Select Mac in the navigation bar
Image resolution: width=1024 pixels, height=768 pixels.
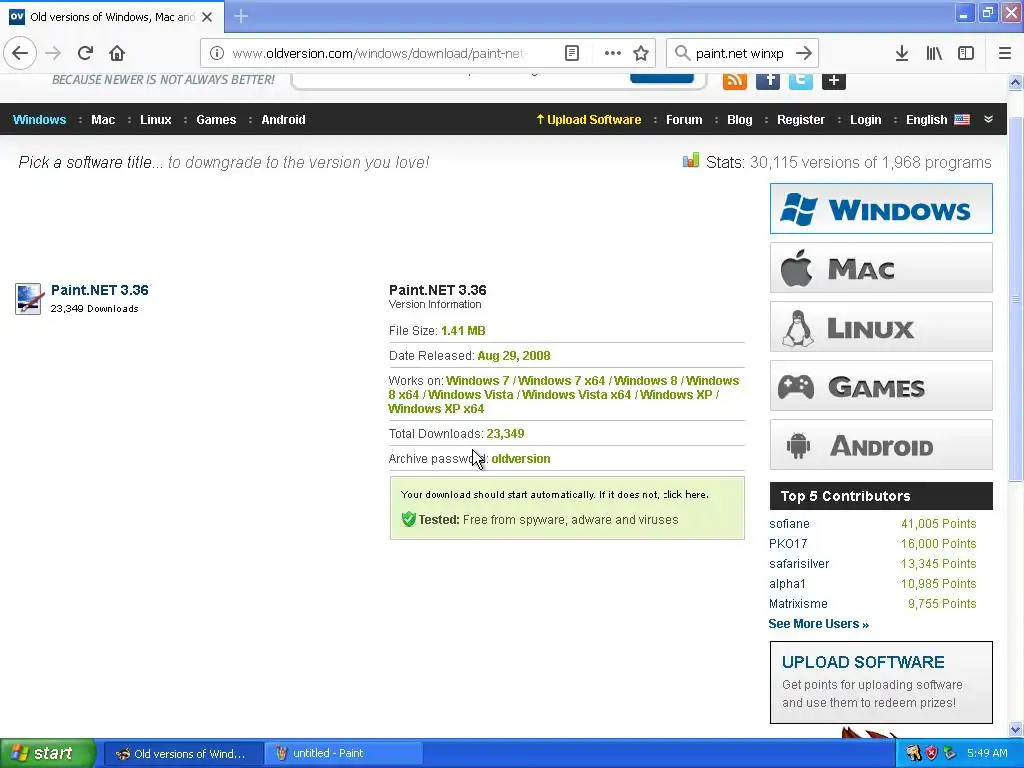(103, 120)
